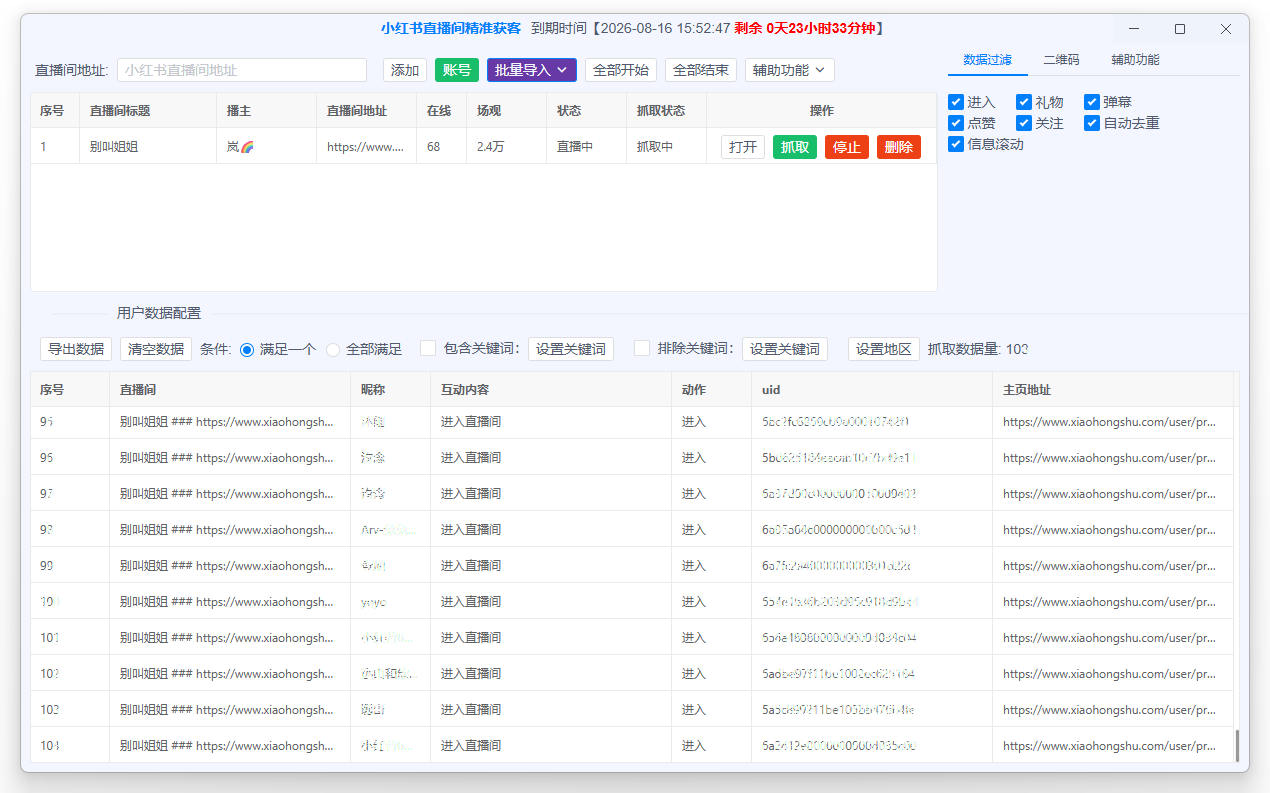Click 主页地址 link in row 104
1270x793 pixels.
click(x=1110, y=746)
